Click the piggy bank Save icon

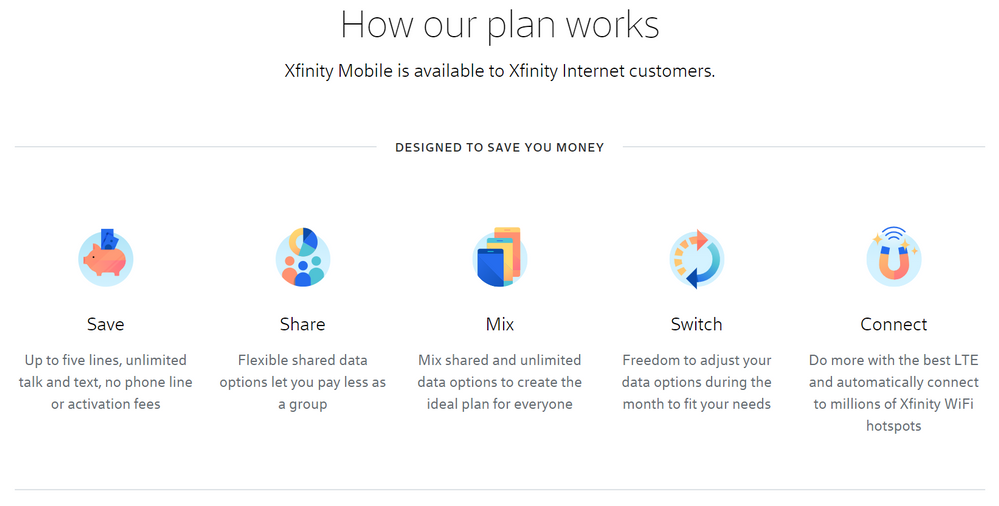pos(105,258)
